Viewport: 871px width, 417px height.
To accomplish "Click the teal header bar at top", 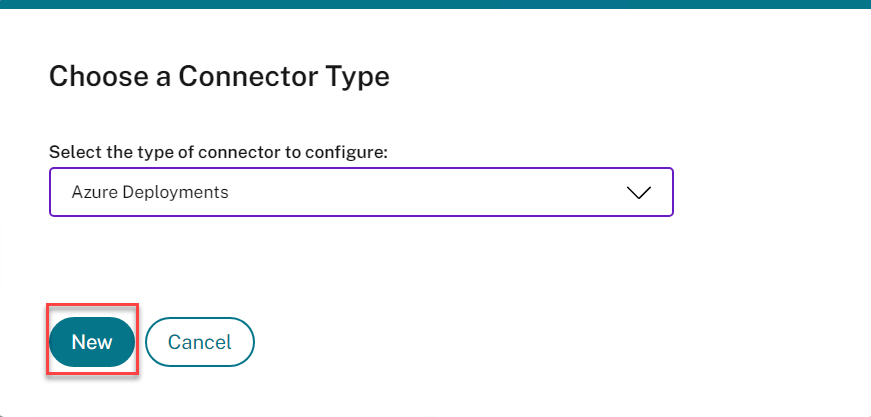I will (435, 4).
